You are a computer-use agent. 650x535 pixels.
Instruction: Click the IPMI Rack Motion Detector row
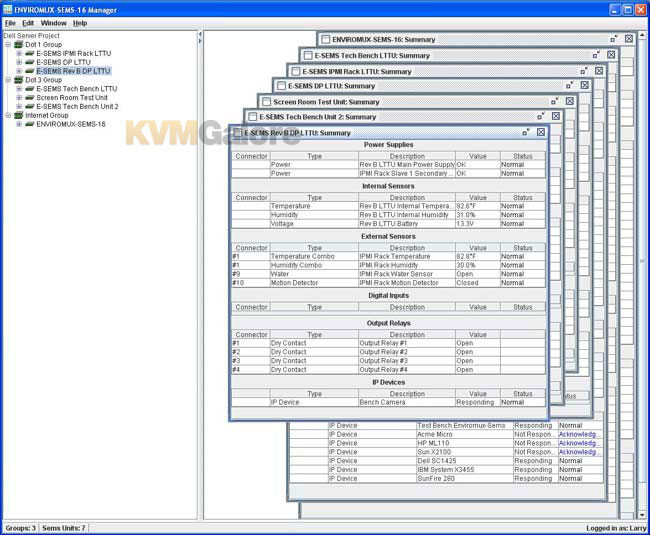point(388,283)
